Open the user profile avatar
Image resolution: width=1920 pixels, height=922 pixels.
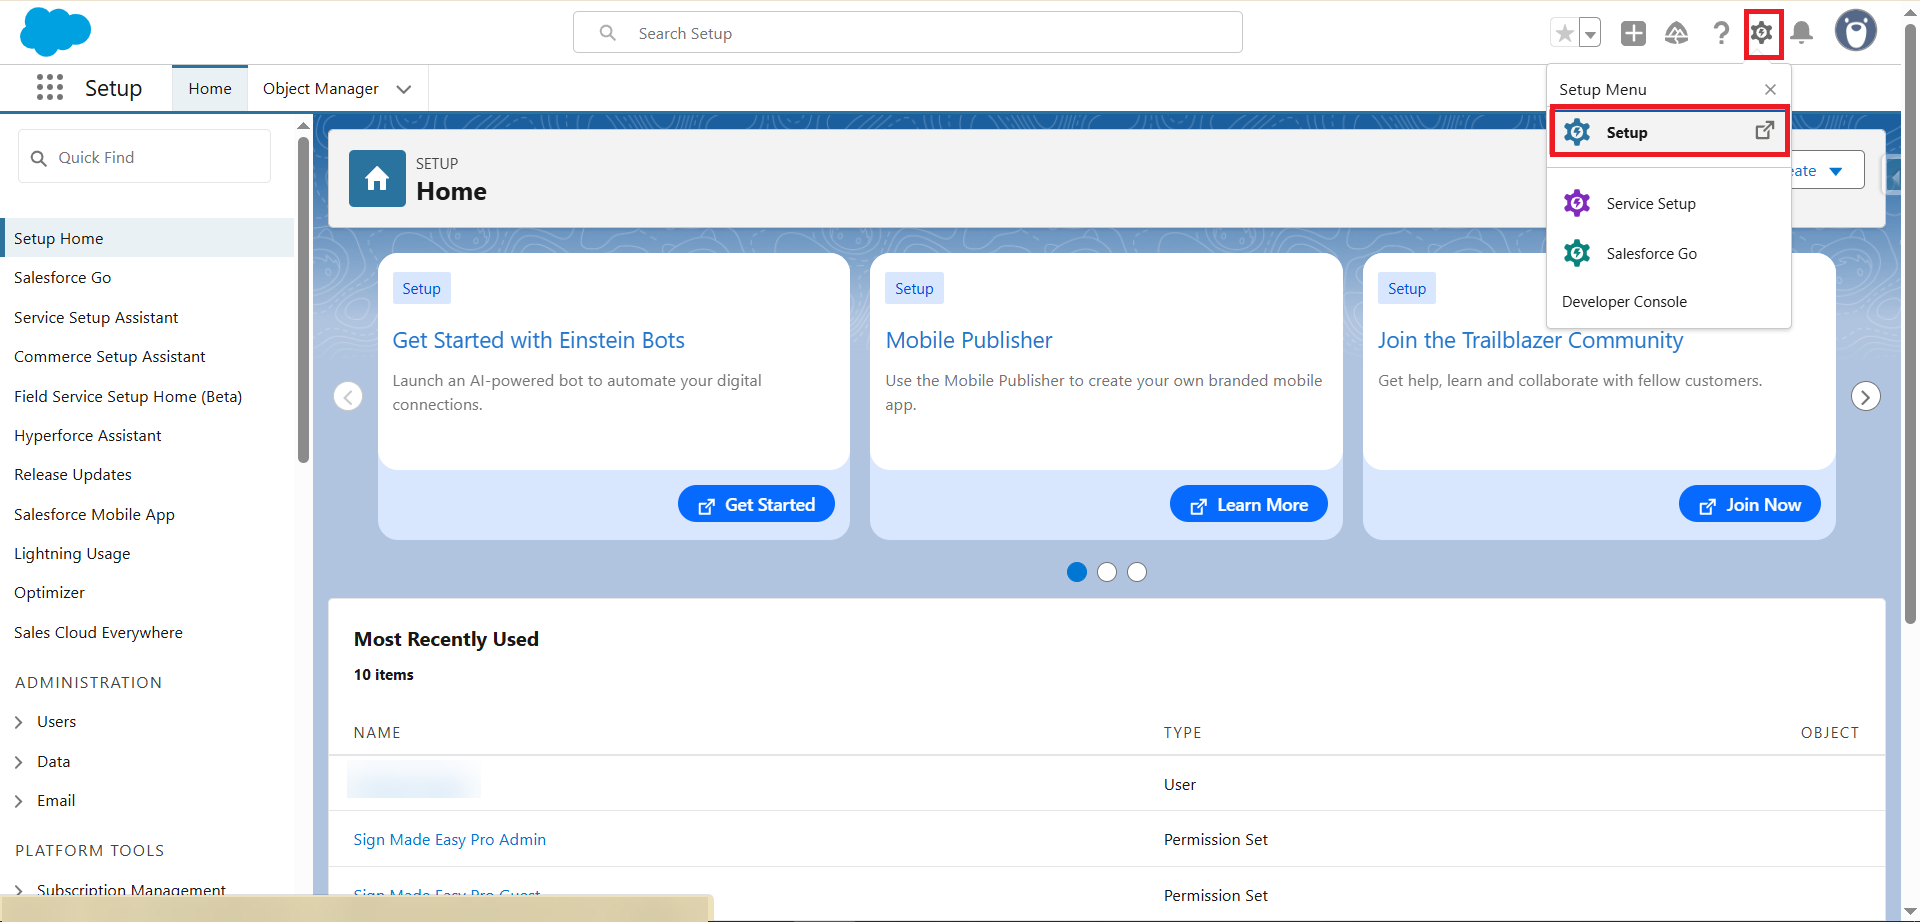point(1856,31)
